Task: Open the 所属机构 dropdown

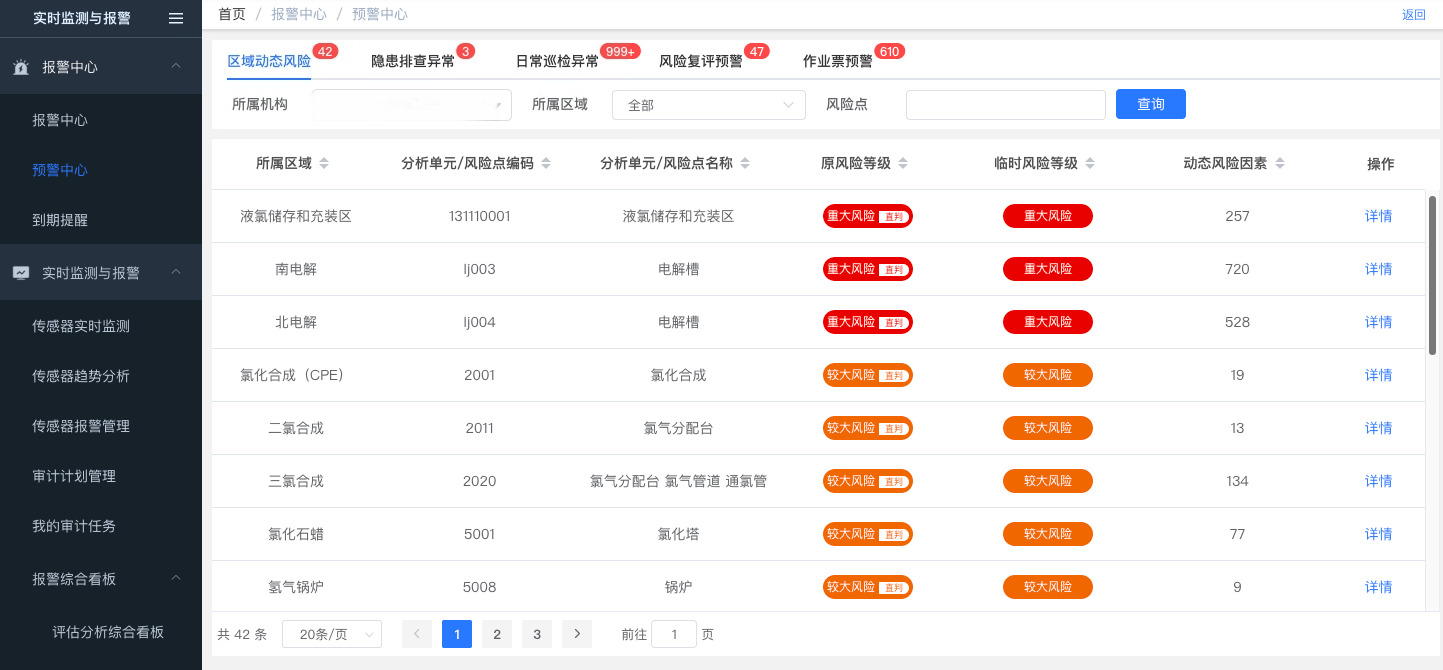Action: click(411, 105)
